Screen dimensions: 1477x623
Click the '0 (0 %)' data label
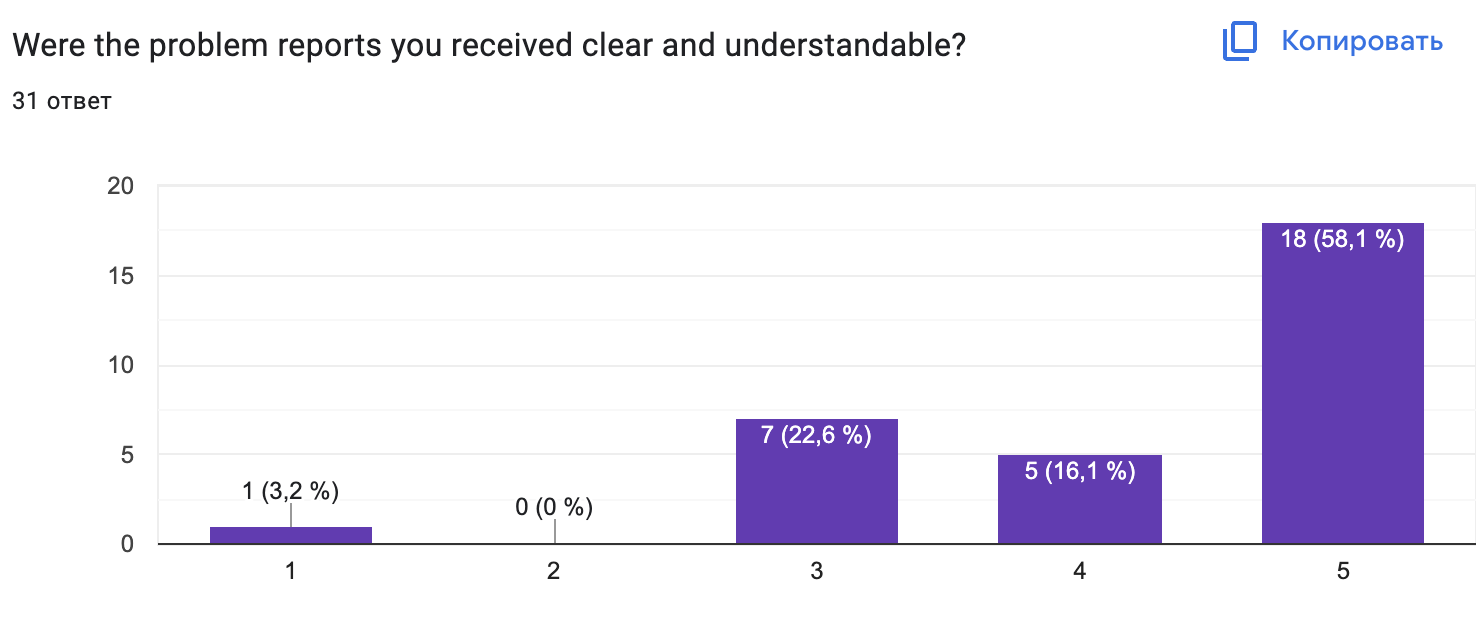point(554,508)
